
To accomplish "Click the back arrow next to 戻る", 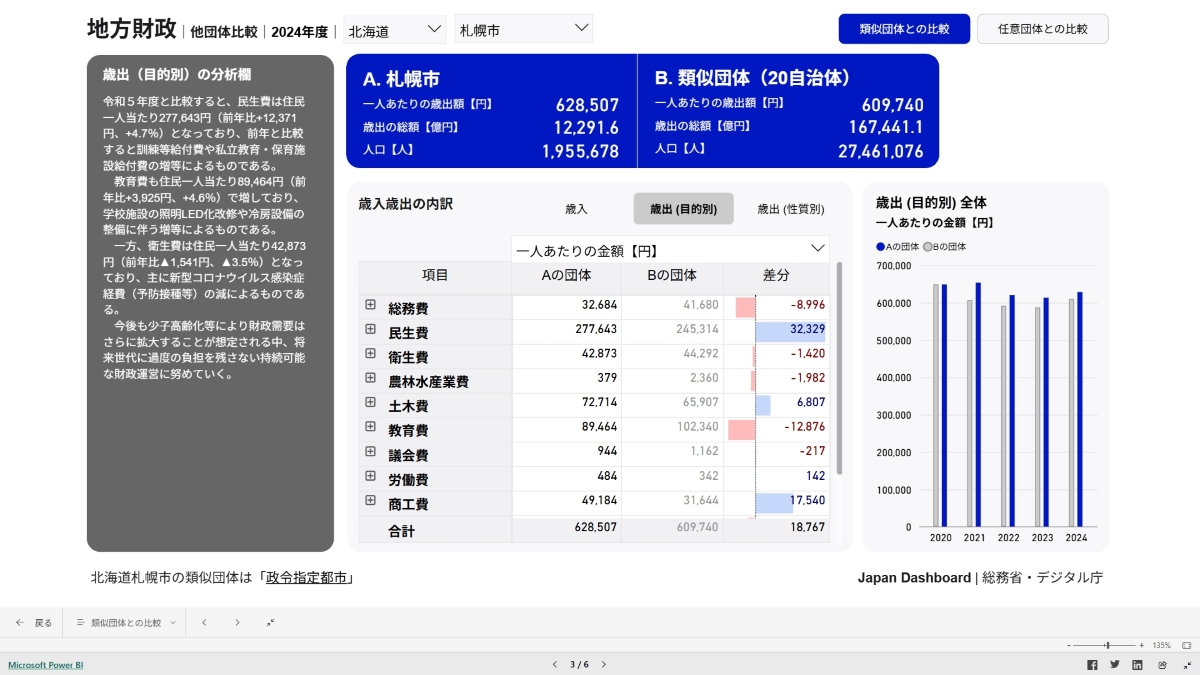I will click(20, 622).
